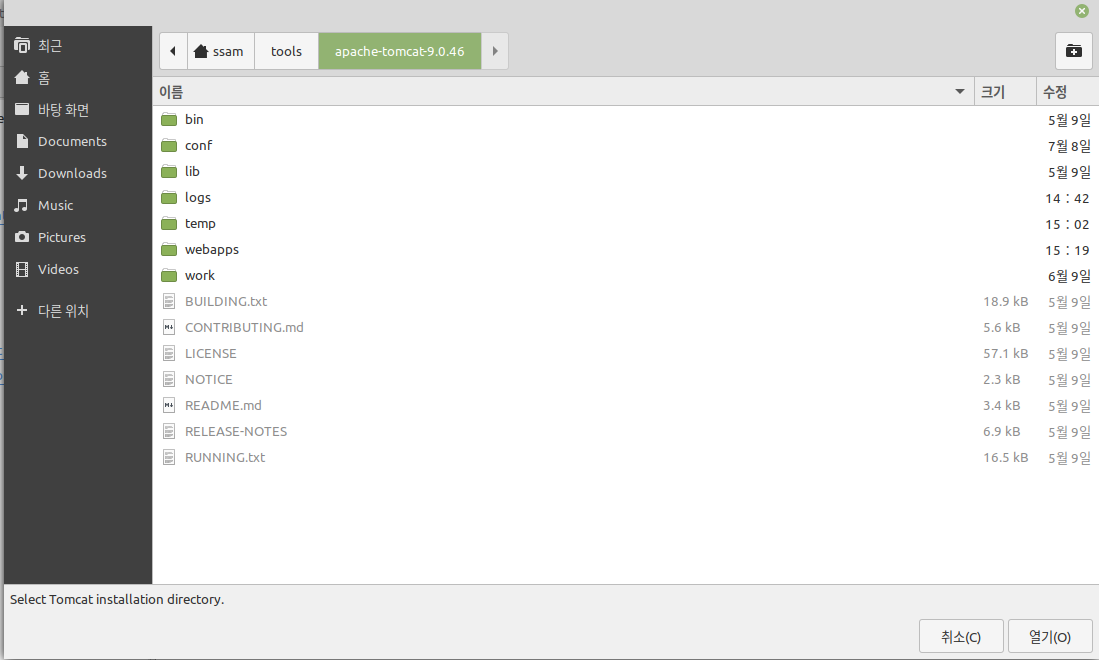Viewport: 1099px width, 660px height.
Task: Go to tools in the path bar
Action: point(287,51)
